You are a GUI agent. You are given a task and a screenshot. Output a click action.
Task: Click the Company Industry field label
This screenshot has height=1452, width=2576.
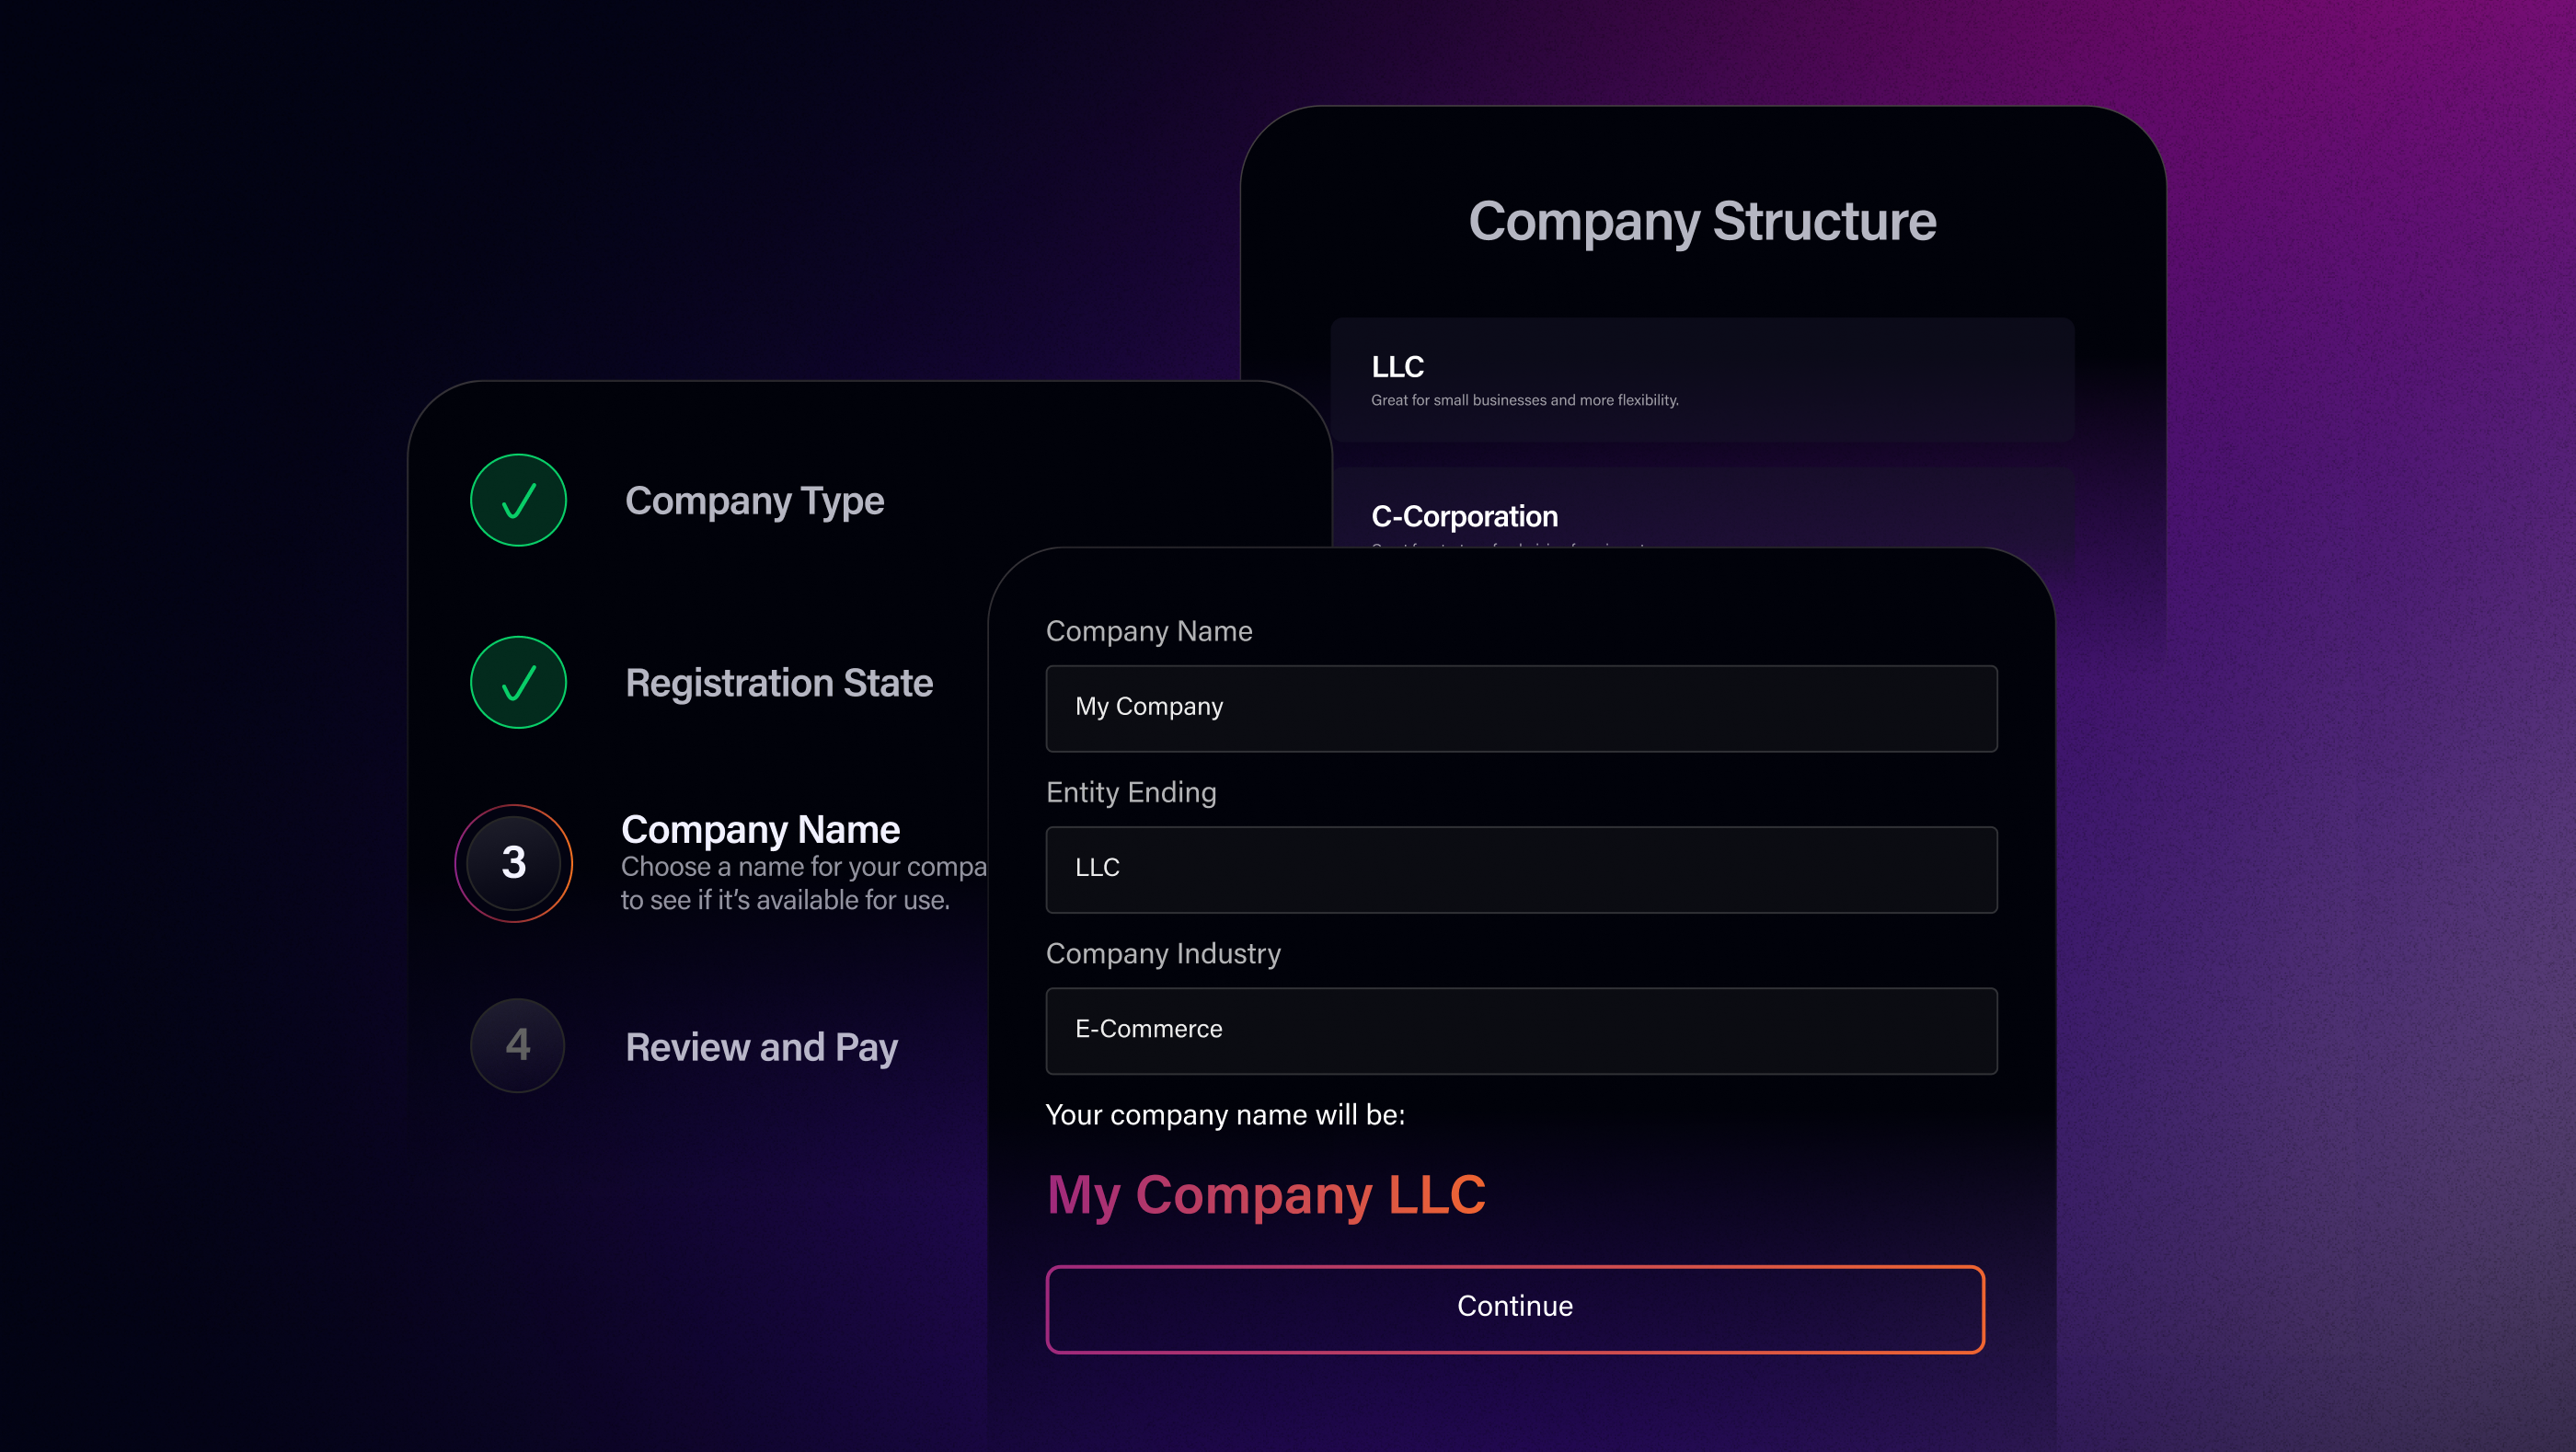1163,953
